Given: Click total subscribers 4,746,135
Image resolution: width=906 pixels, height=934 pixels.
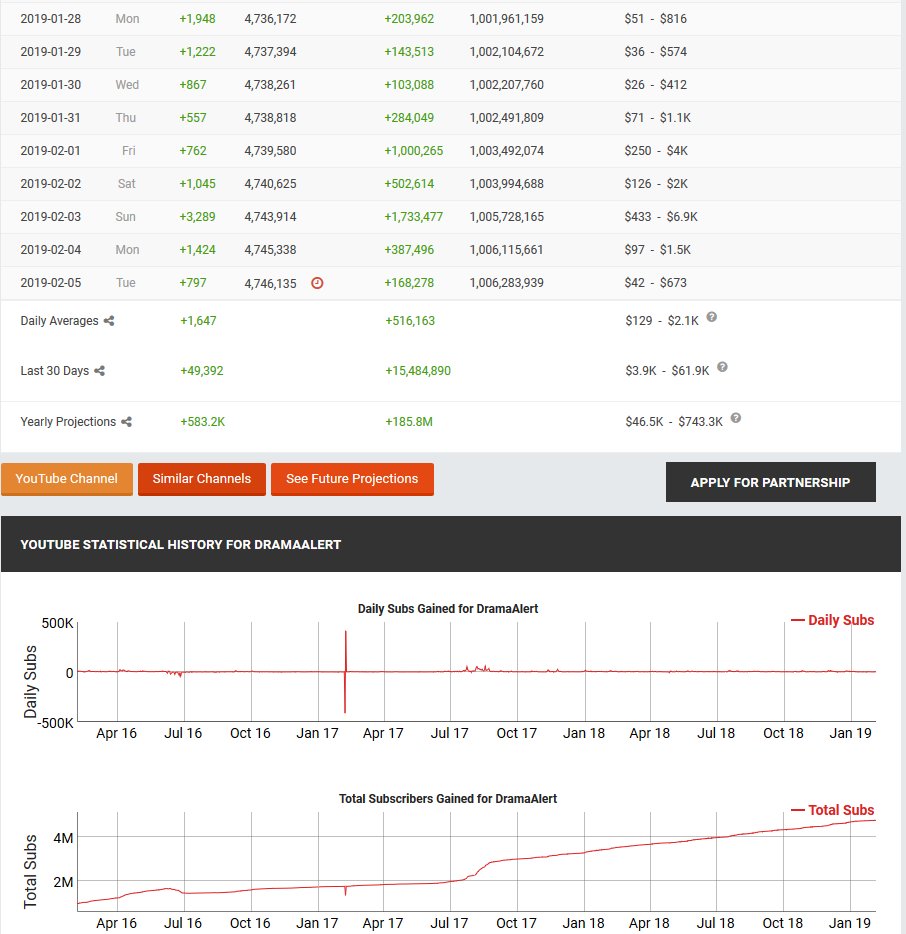Looking at the screenshot, I should pos(270,284).
